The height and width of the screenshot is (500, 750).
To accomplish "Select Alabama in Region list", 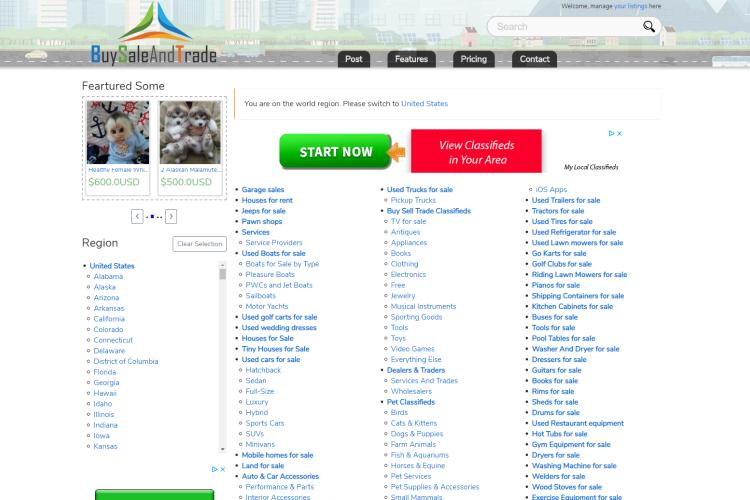I will click(x=108, y=277).
